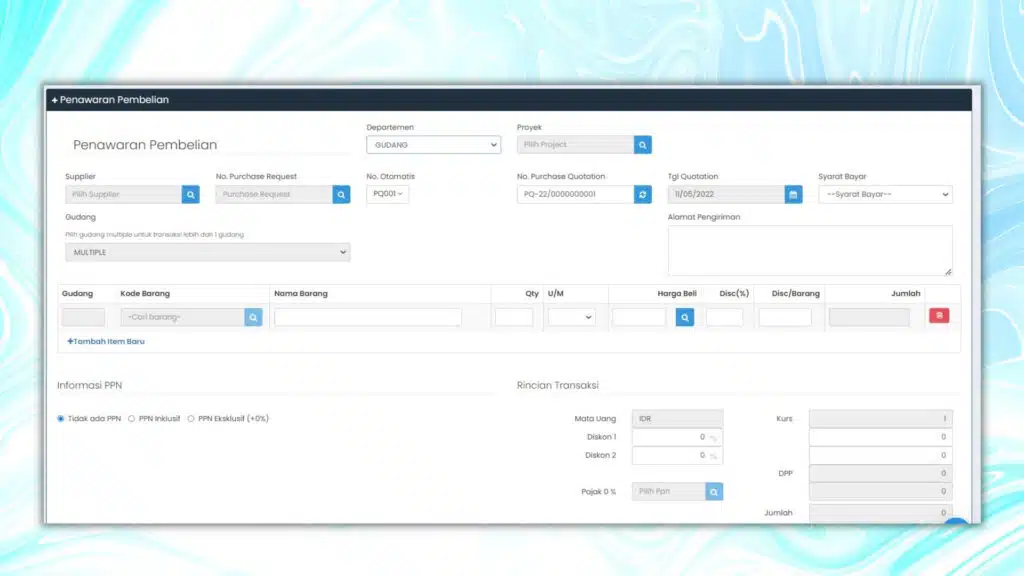Image resolution: width=1024 pixels, height=576 pixels.
Task: Click the Harga Beli search icon
Action: tap(685, 317)
